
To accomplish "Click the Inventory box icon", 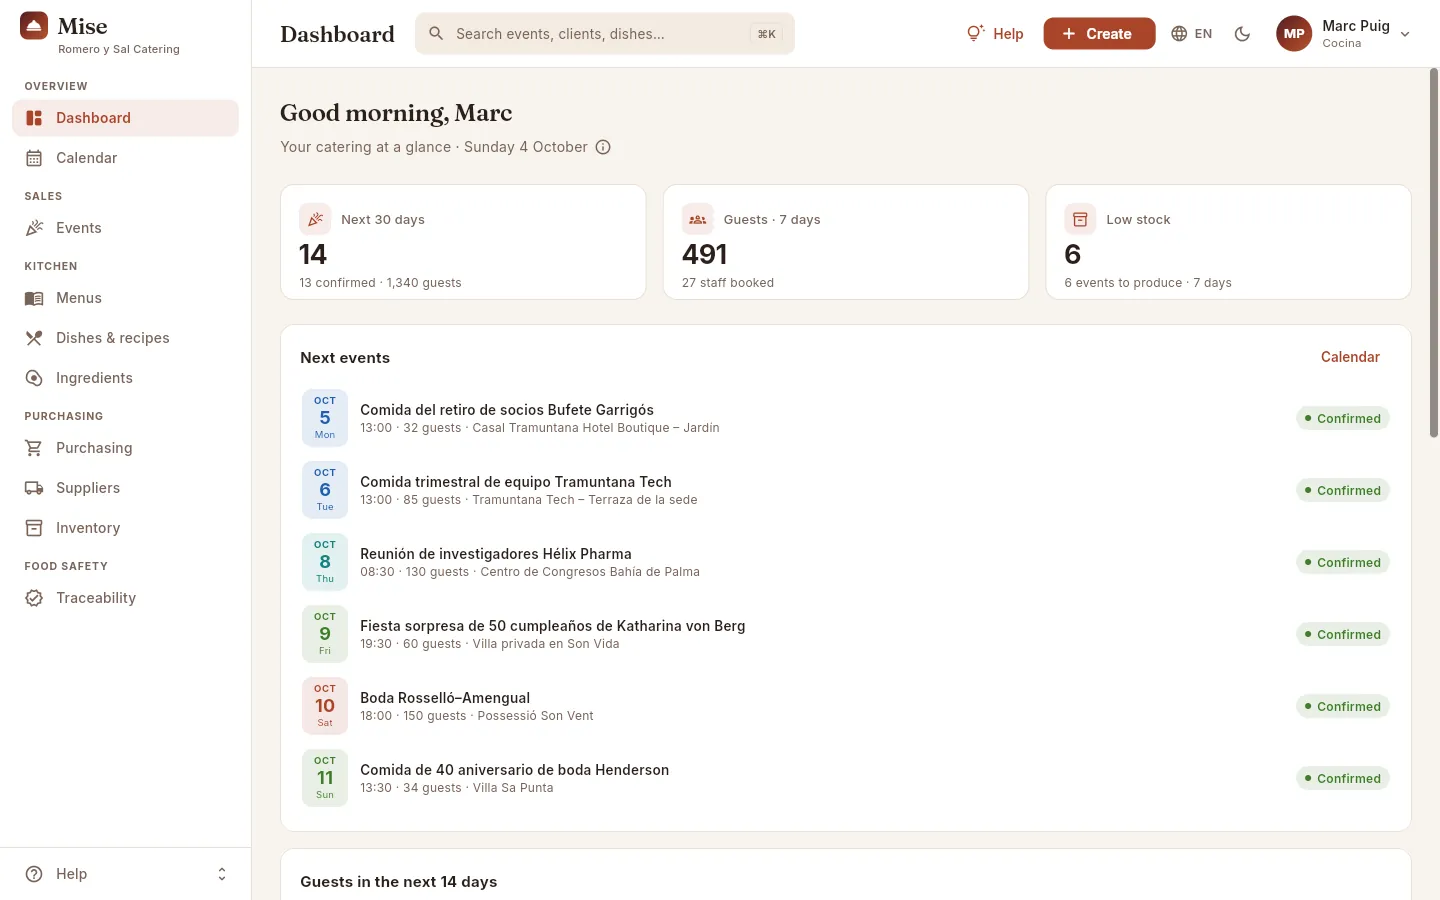I will pos(34,528).
